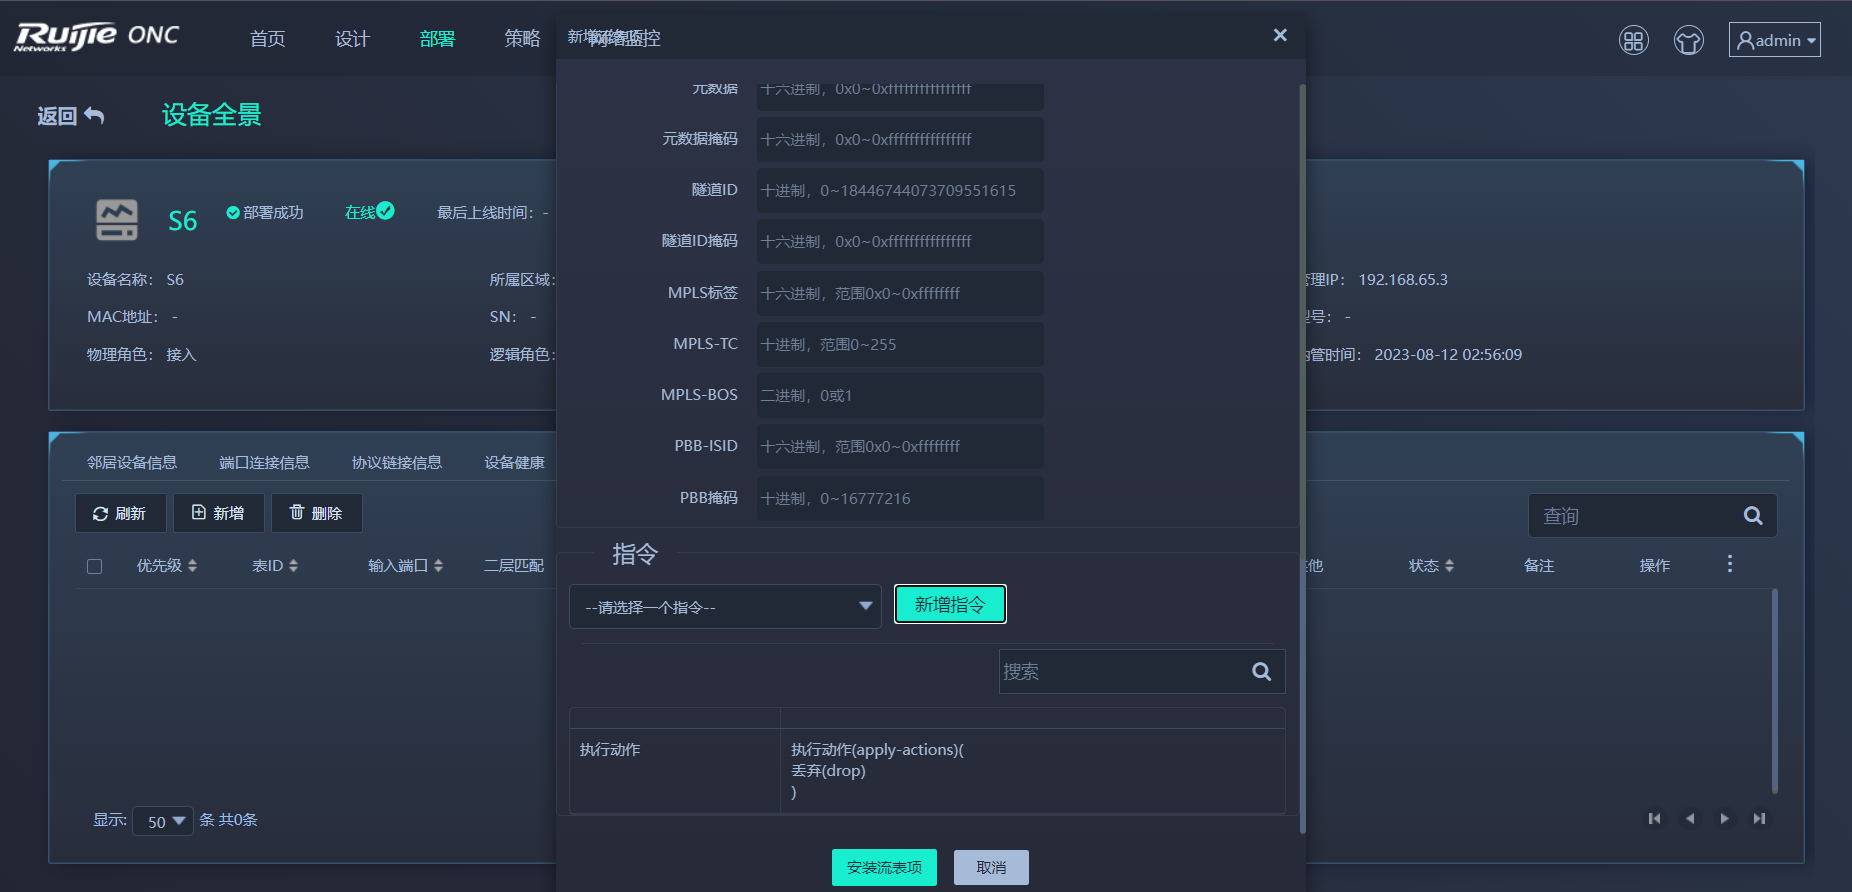Click the MPLS-TC input field
This screenshot has height=892, width=1852.
900,345
